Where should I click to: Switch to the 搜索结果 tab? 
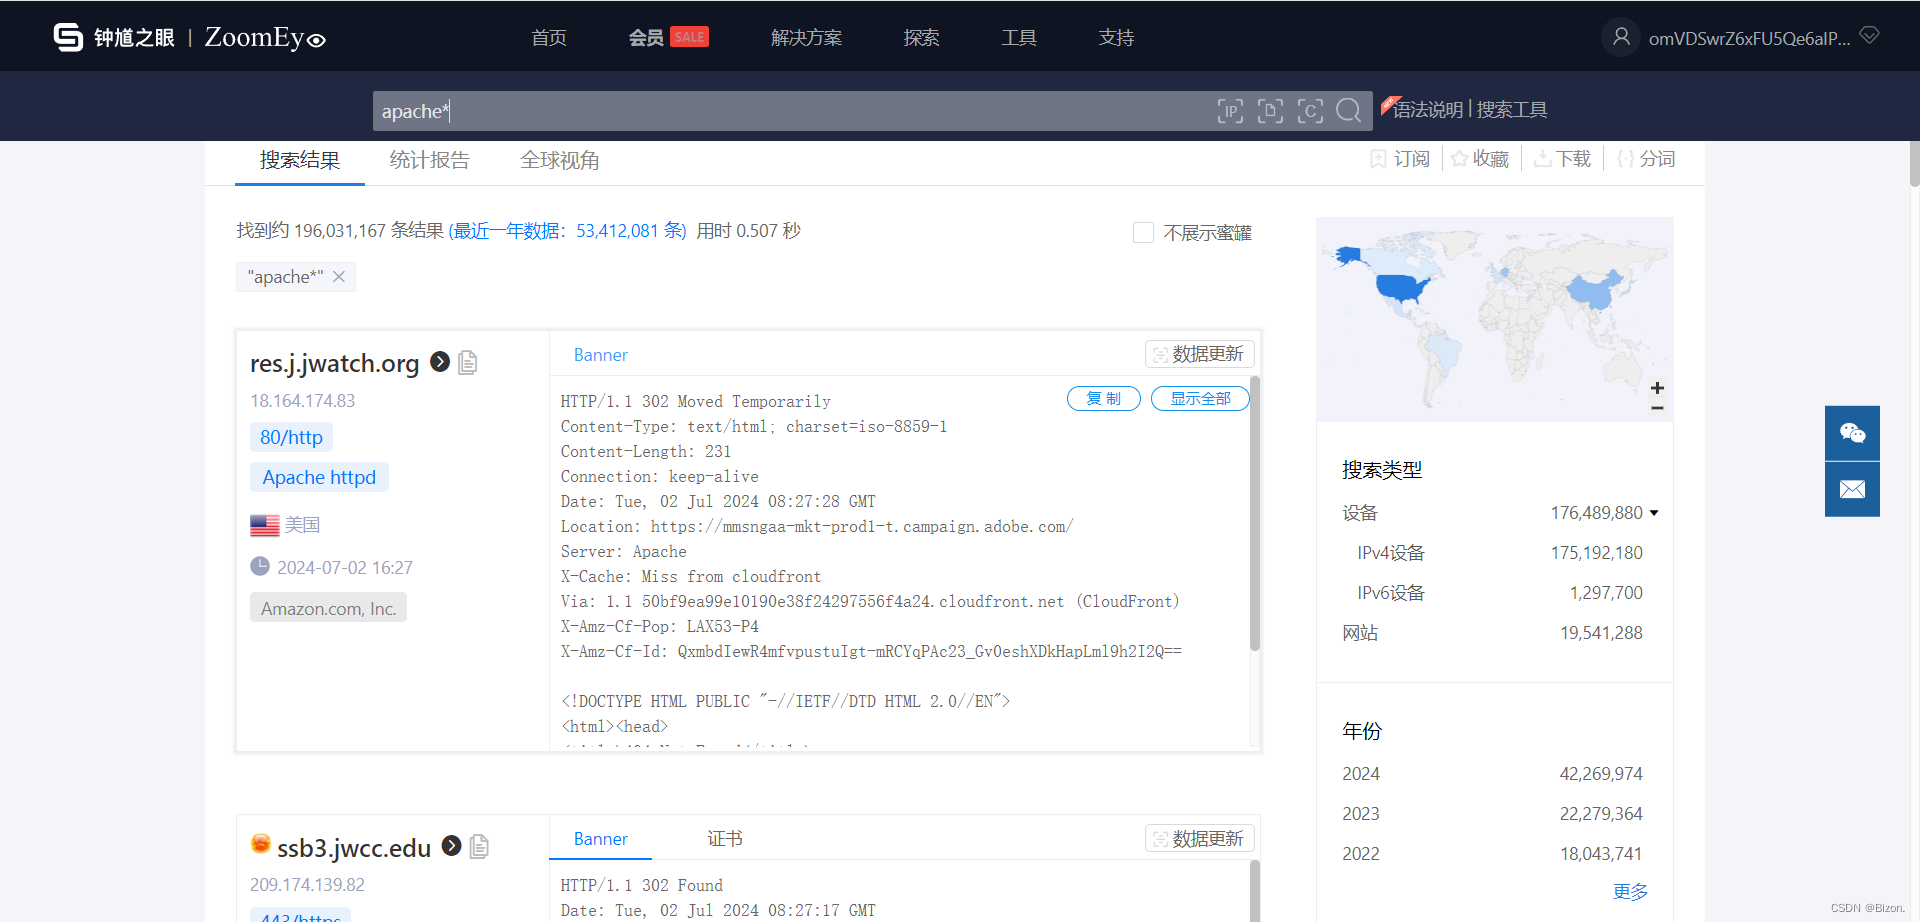click(300, 160)
